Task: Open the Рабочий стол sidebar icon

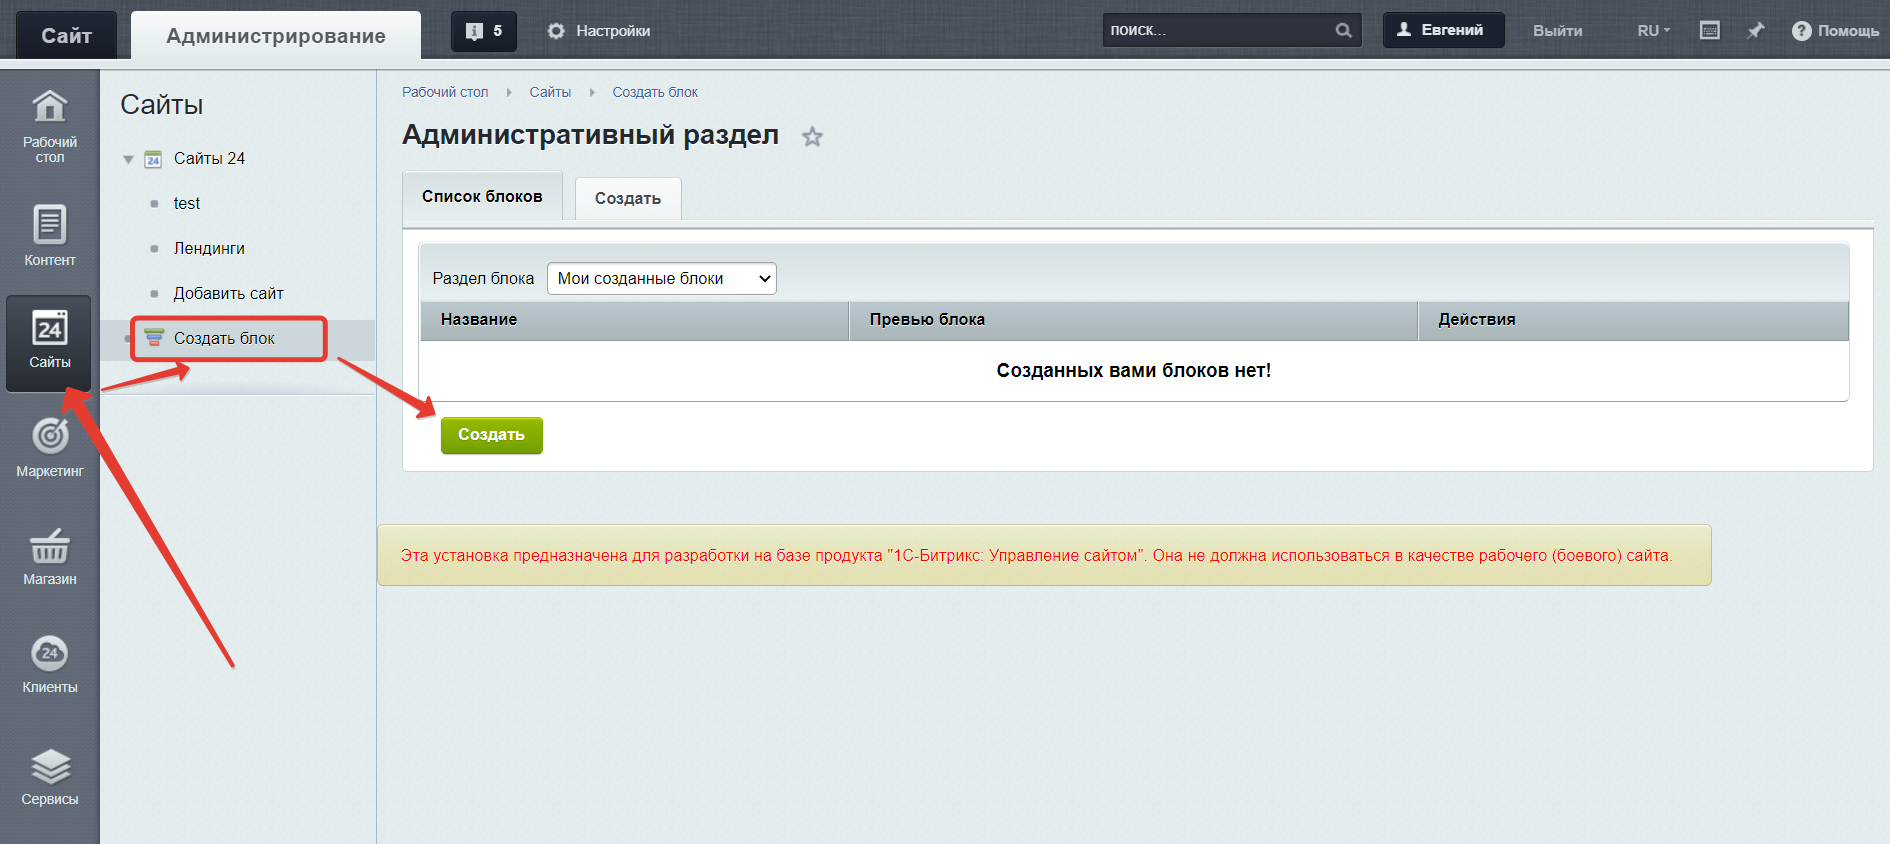Action: [x=50, y=126]
